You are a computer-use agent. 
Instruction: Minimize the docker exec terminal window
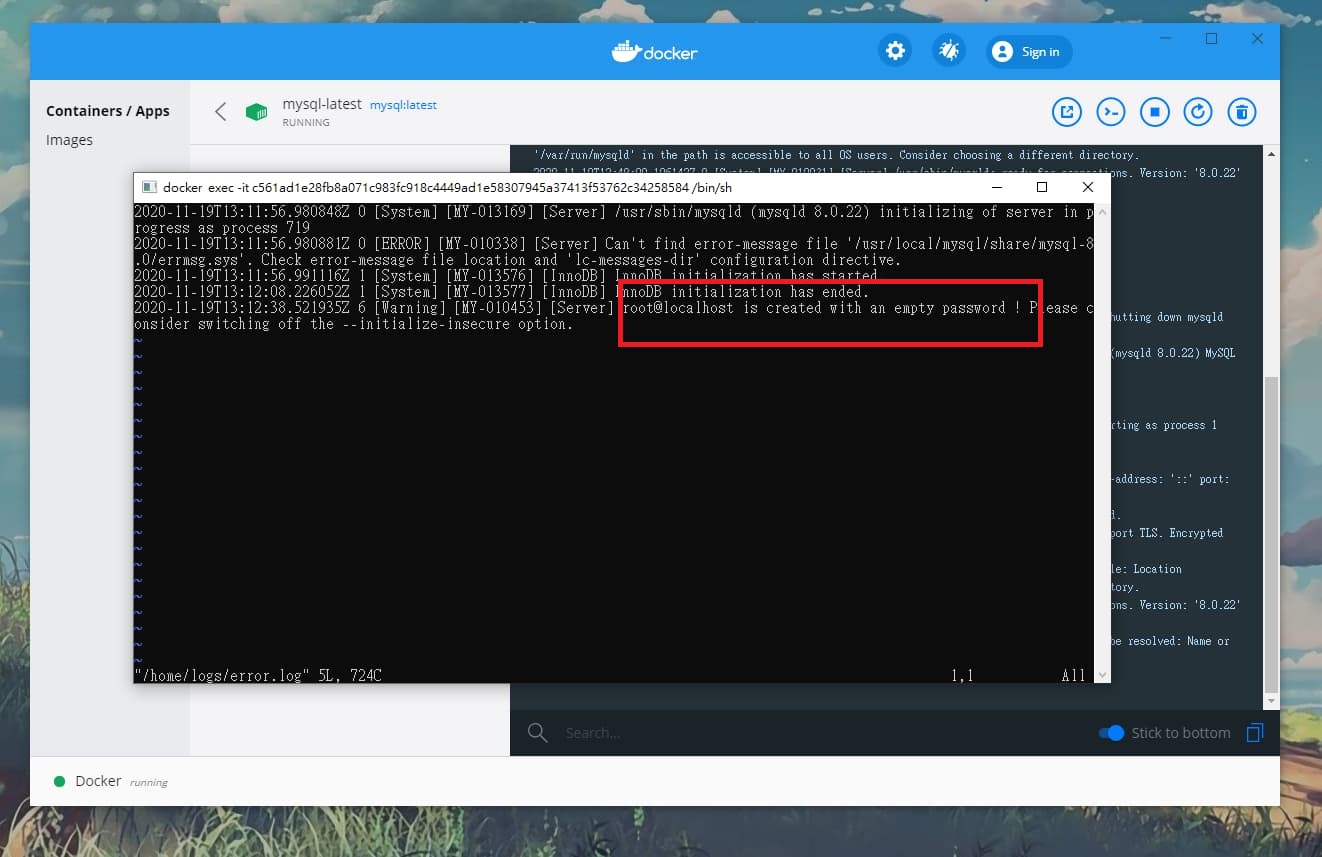996,187
